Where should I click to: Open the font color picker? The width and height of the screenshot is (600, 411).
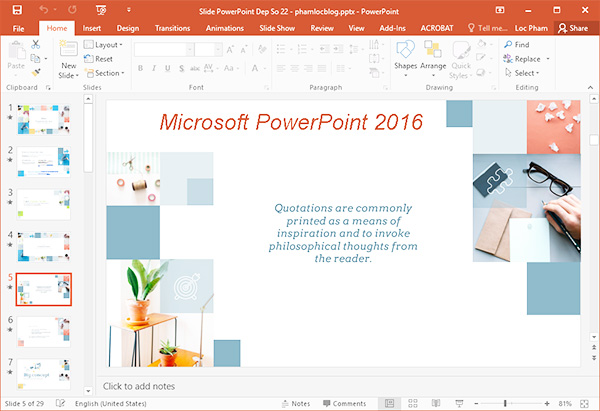pos(258,68)
